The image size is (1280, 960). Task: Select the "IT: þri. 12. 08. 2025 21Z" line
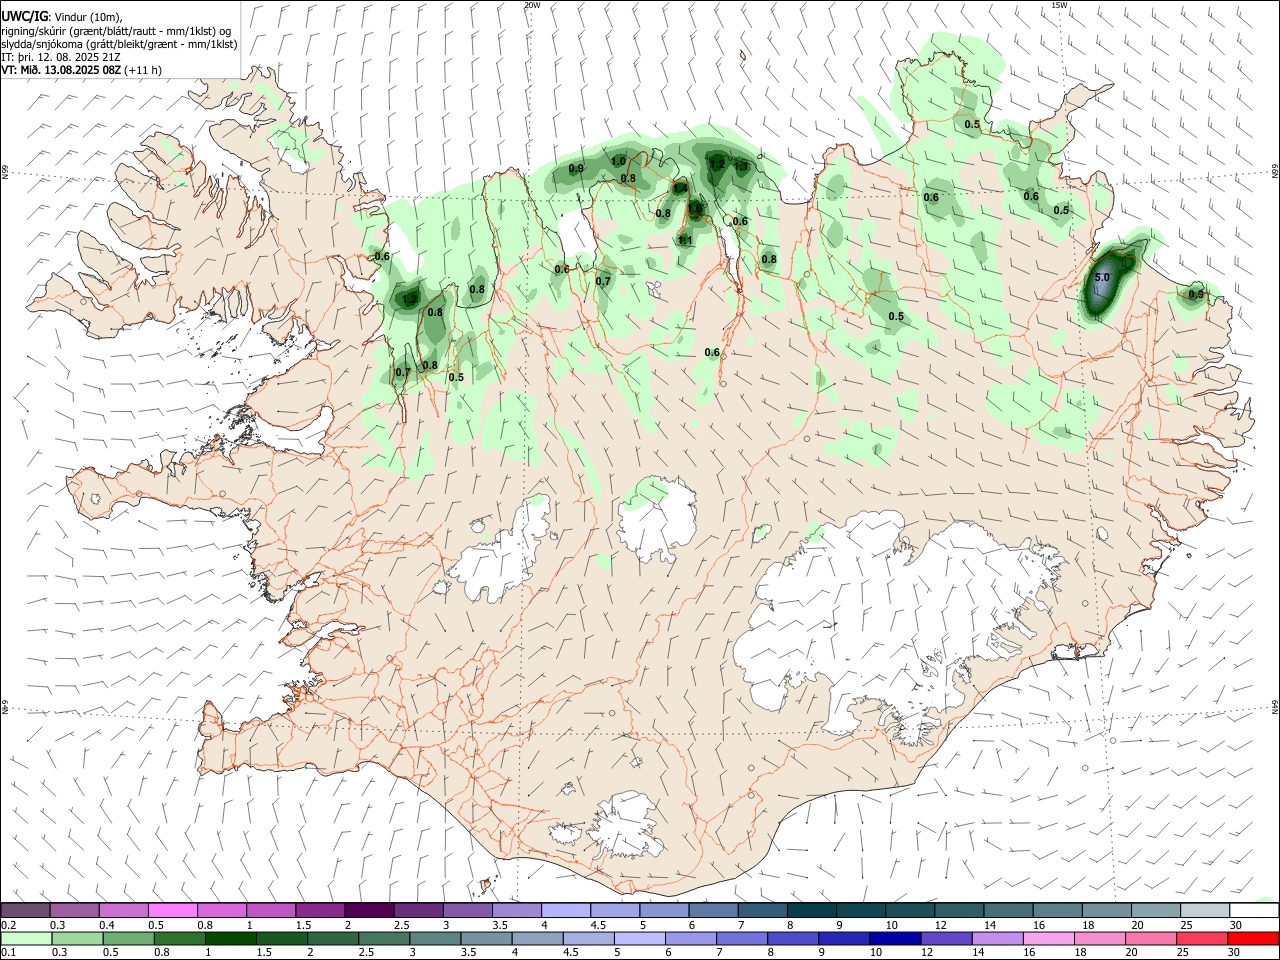coord(59,57)
